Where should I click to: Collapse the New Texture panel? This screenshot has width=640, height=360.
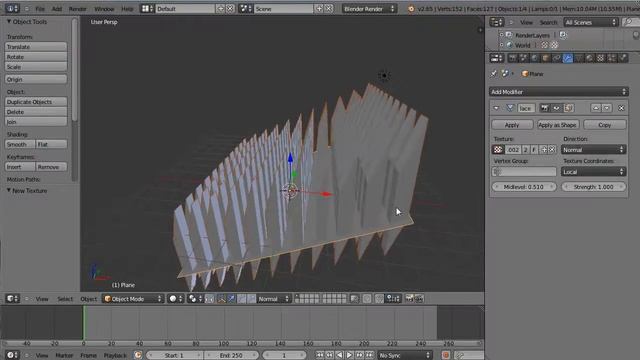coord(9,191)
